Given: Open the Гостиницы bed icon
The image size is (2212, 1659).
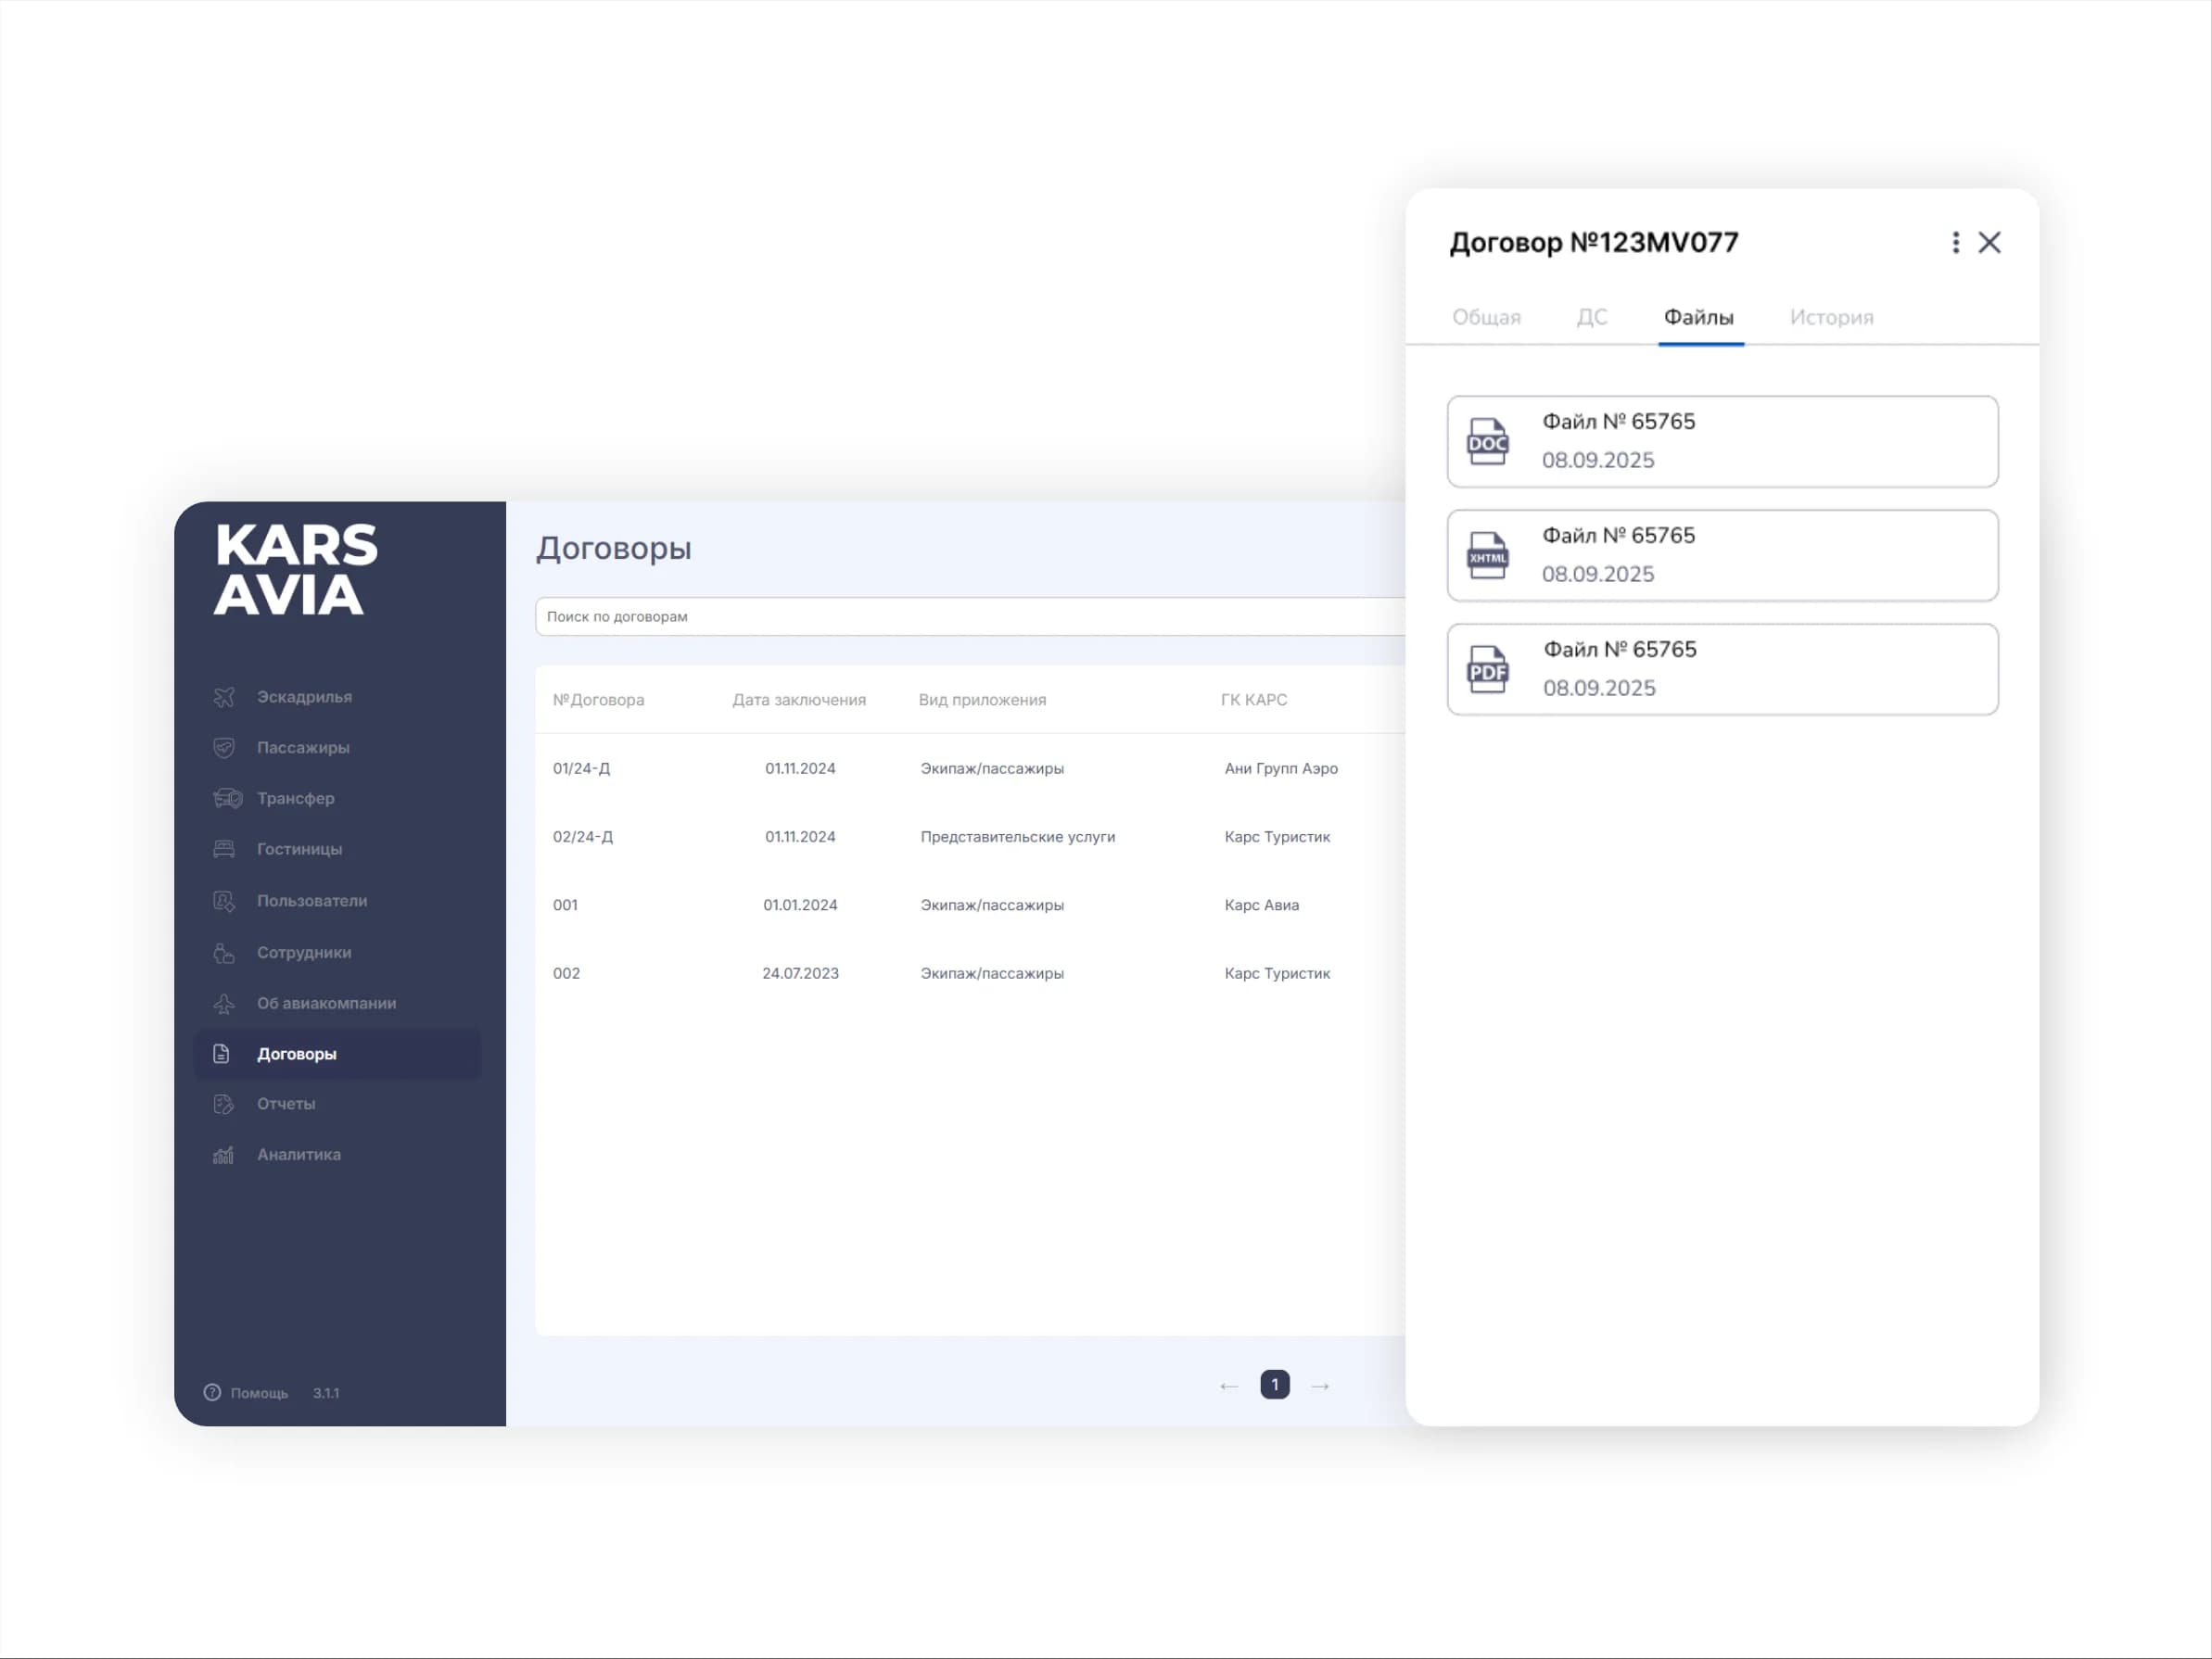Looking at the screenshot, I should (224, 849).
